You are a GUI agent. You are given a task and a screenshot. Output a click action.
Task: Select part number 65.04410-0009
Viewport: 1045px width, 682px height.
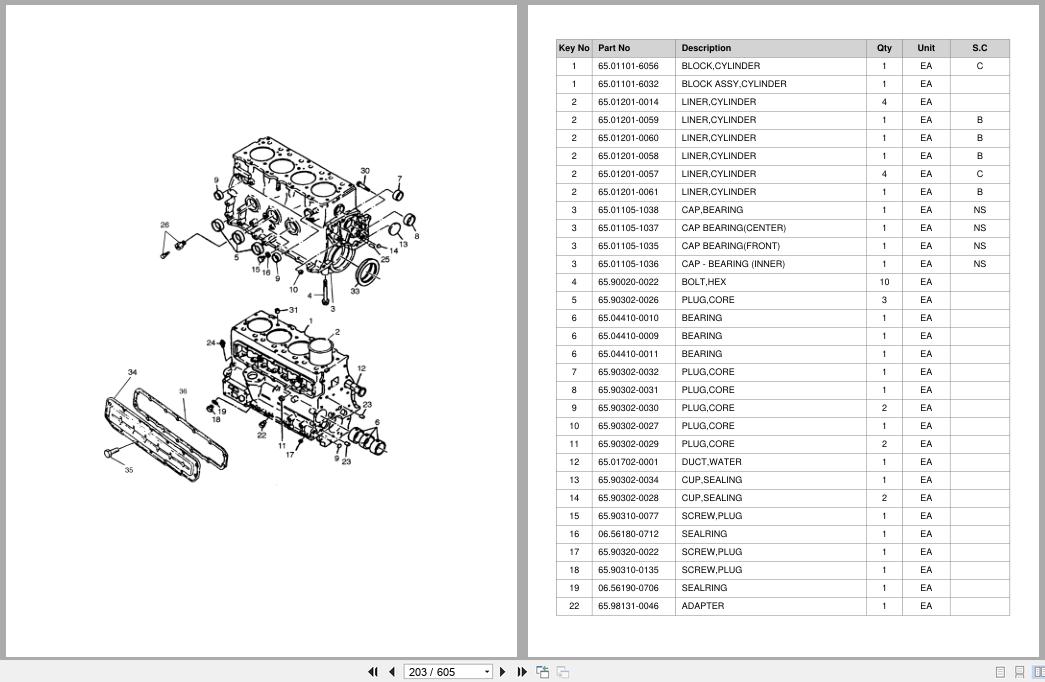tap(628, 336)
